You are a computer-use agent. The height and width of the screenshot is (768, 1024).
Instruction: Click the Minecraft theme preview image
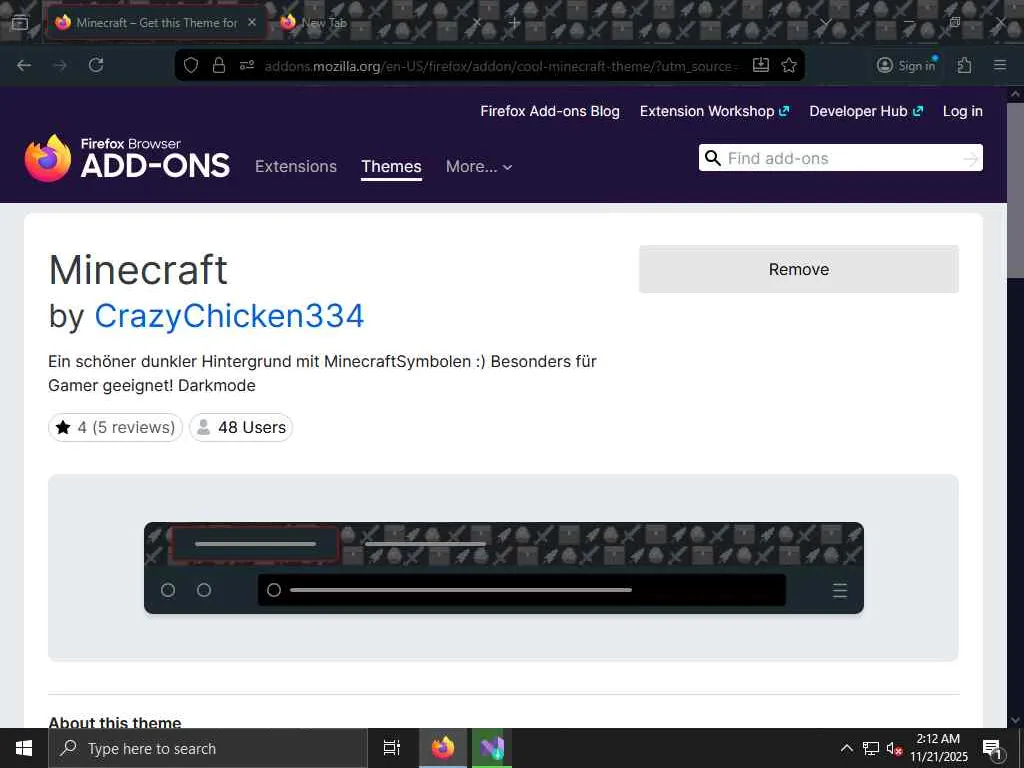[504, 568]
